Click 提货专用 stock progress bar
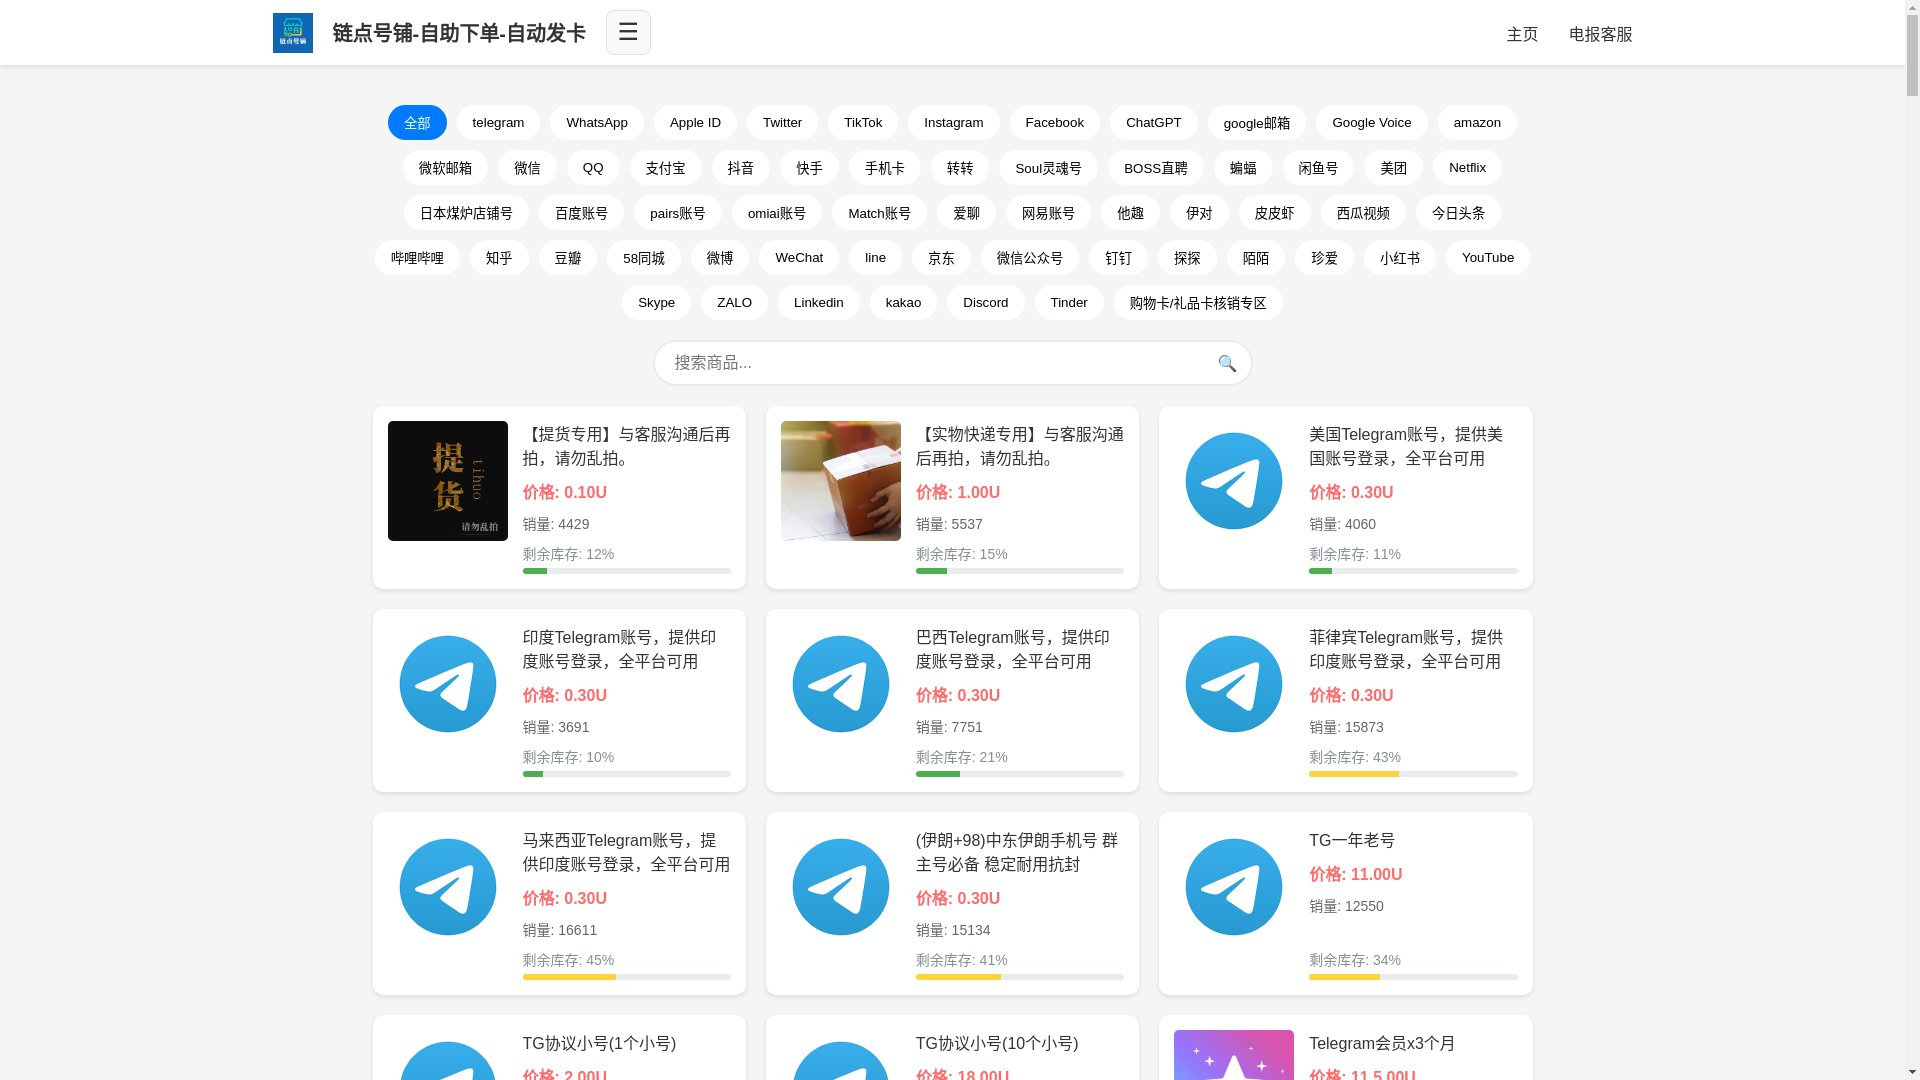 627,571
